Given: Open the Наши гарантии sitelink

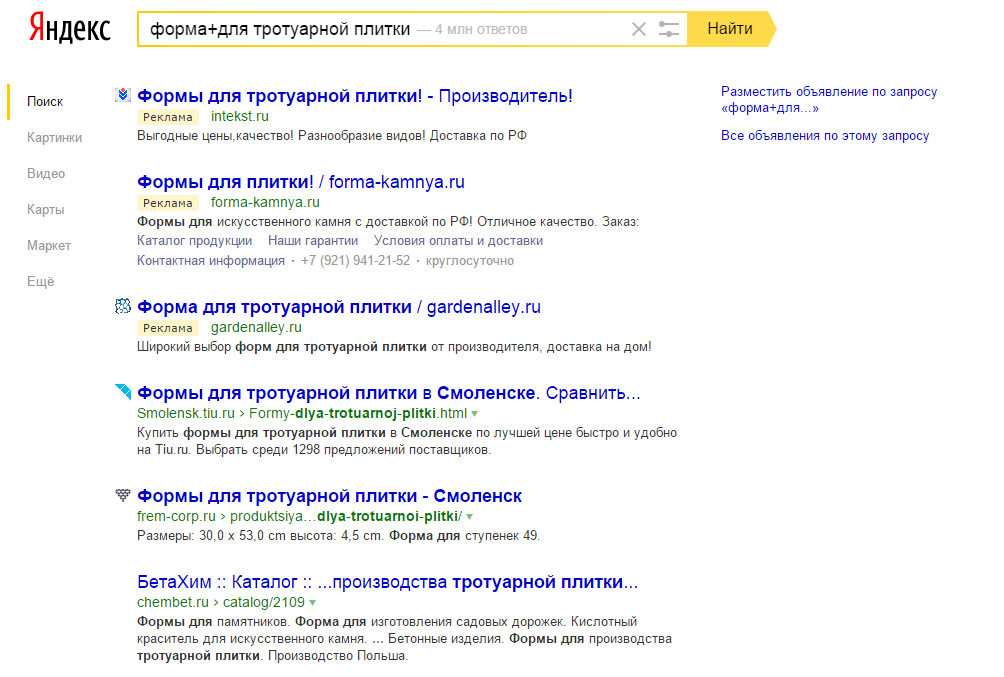Looking at the screenshot, I should [x=313, y=241].
